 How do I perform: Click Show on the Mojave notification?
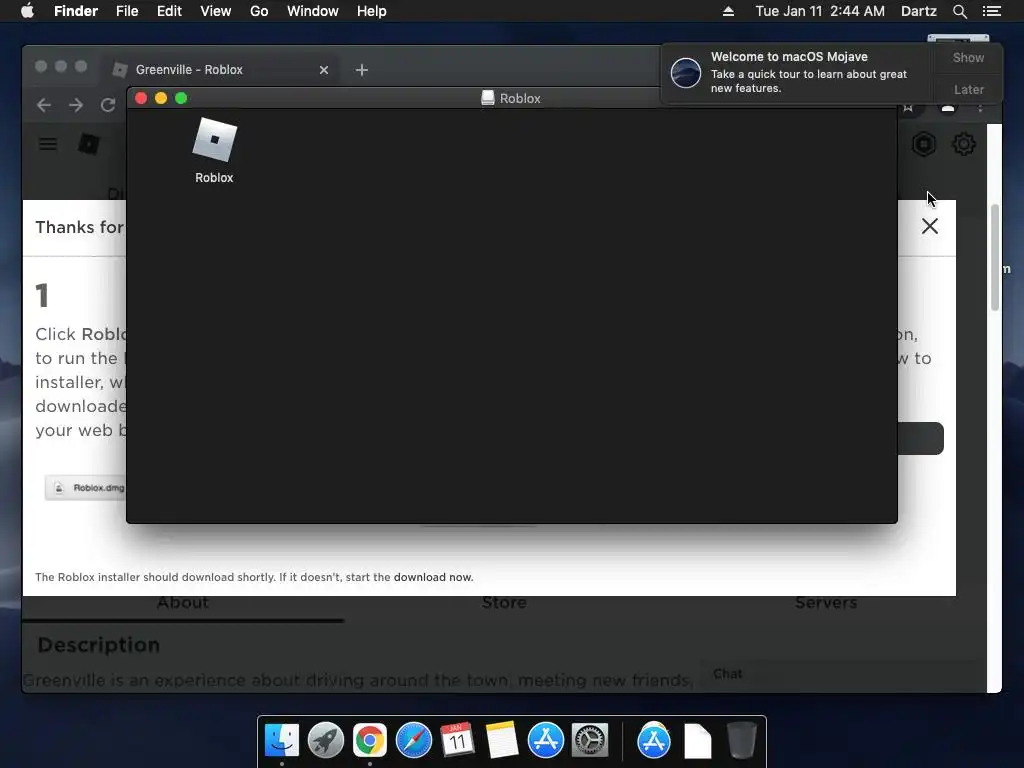968,57
